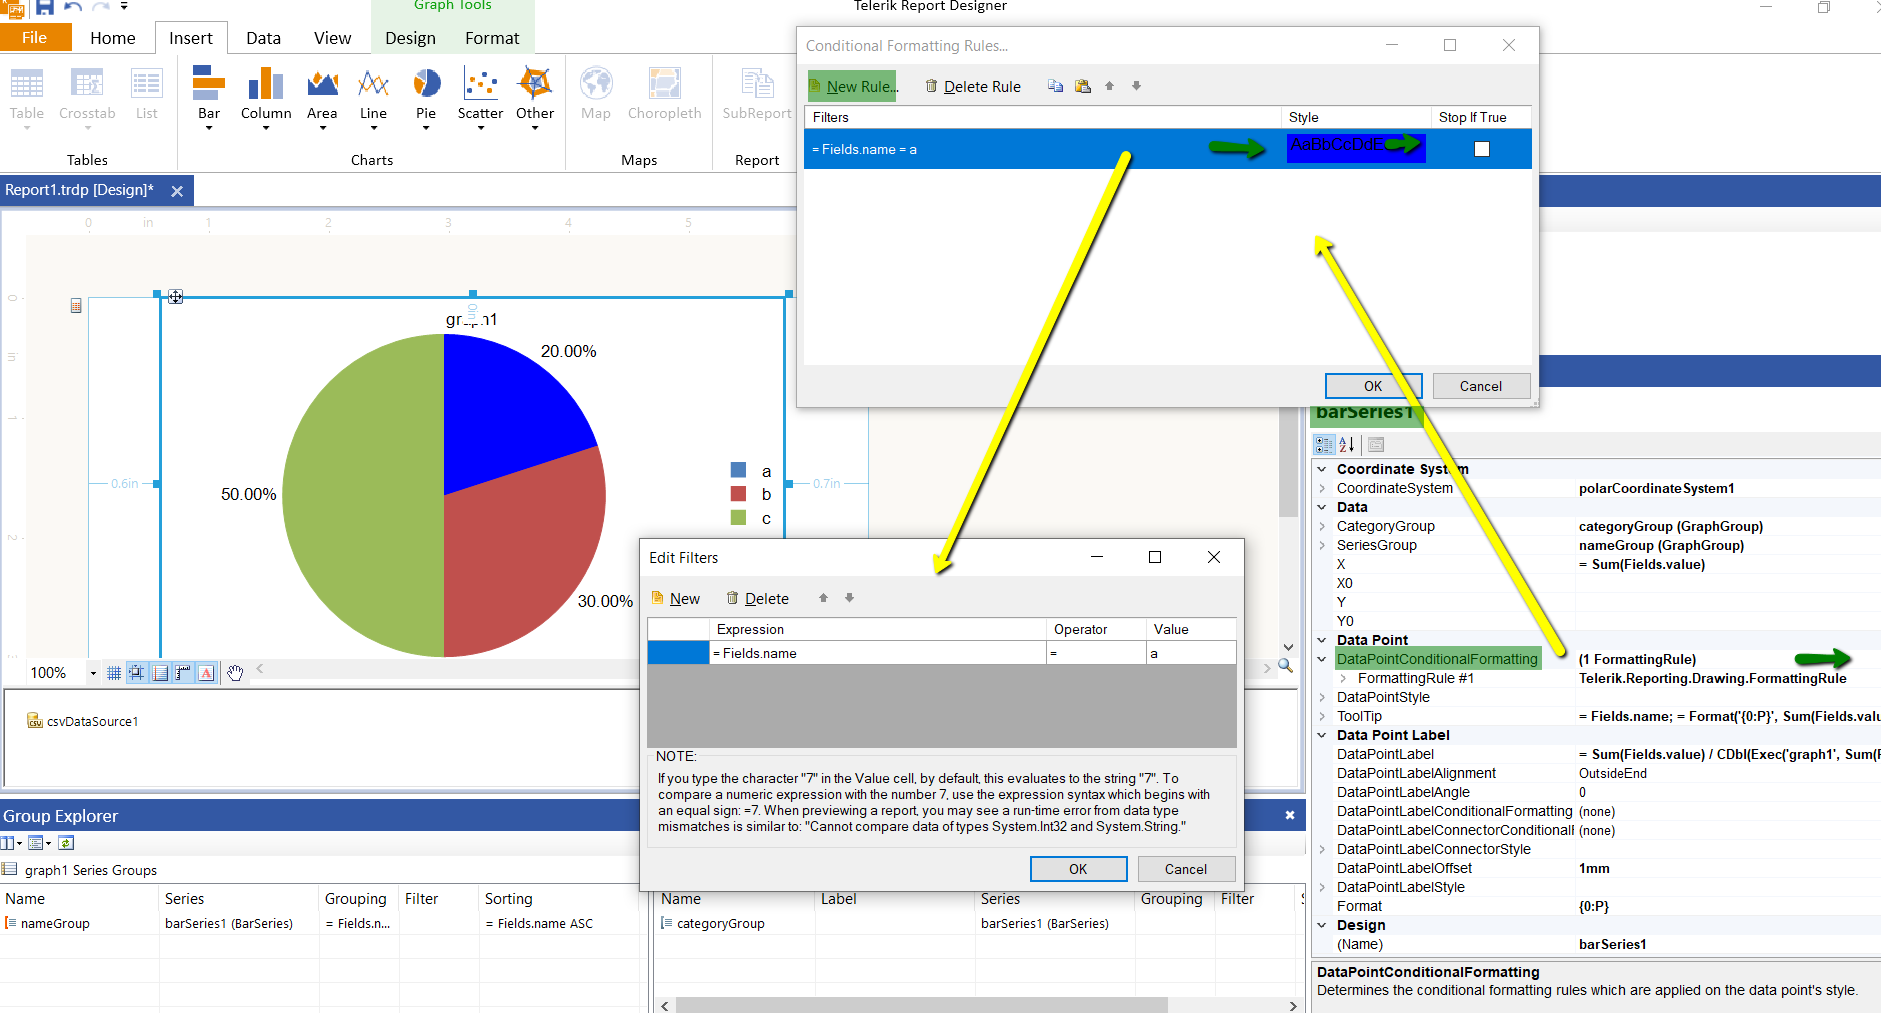Click the Delete Rule button
The width and height of the screenshot is (1881, 1013).
[x=973, y=86]
